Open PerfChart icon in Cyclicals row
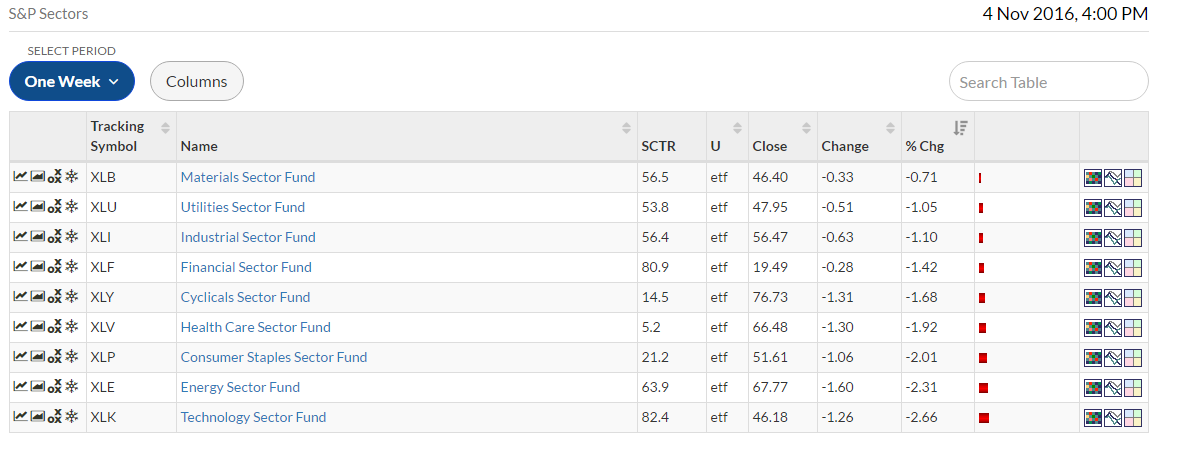1180x451 pixels. coord(1113,298)
